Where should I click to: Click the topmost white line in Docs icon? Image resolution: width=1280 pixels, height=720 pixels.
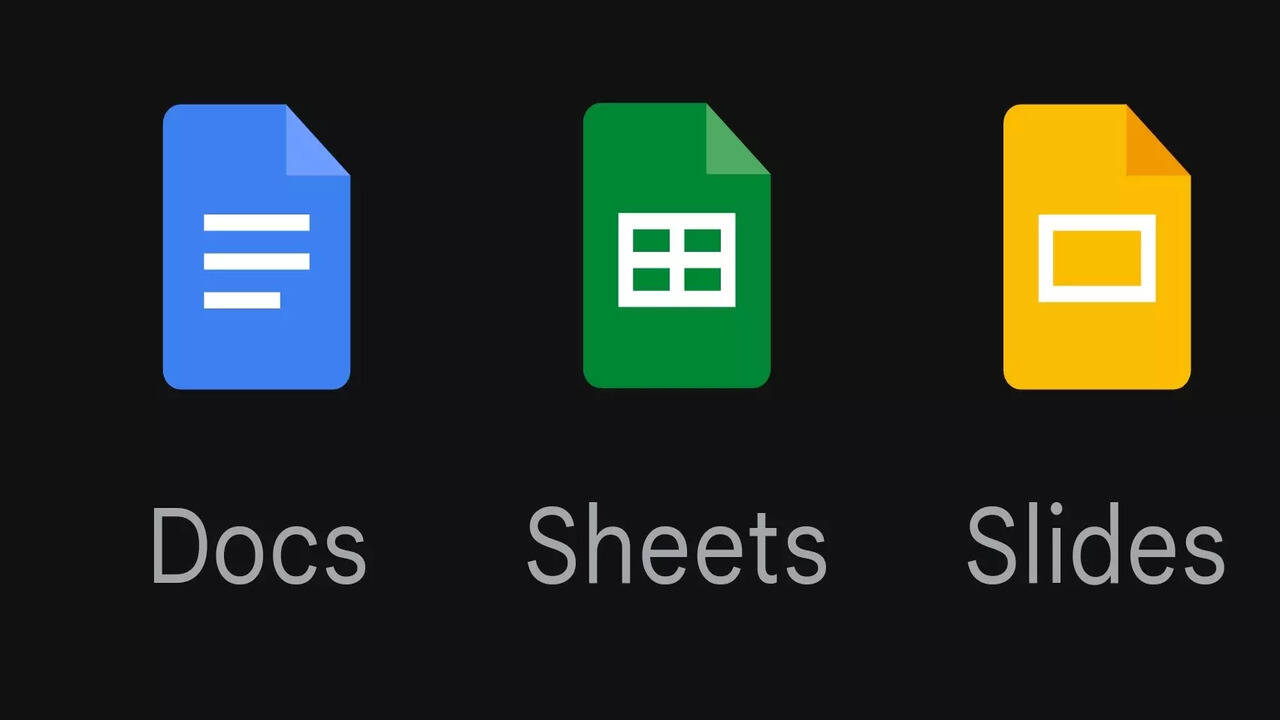click(257, 222)
